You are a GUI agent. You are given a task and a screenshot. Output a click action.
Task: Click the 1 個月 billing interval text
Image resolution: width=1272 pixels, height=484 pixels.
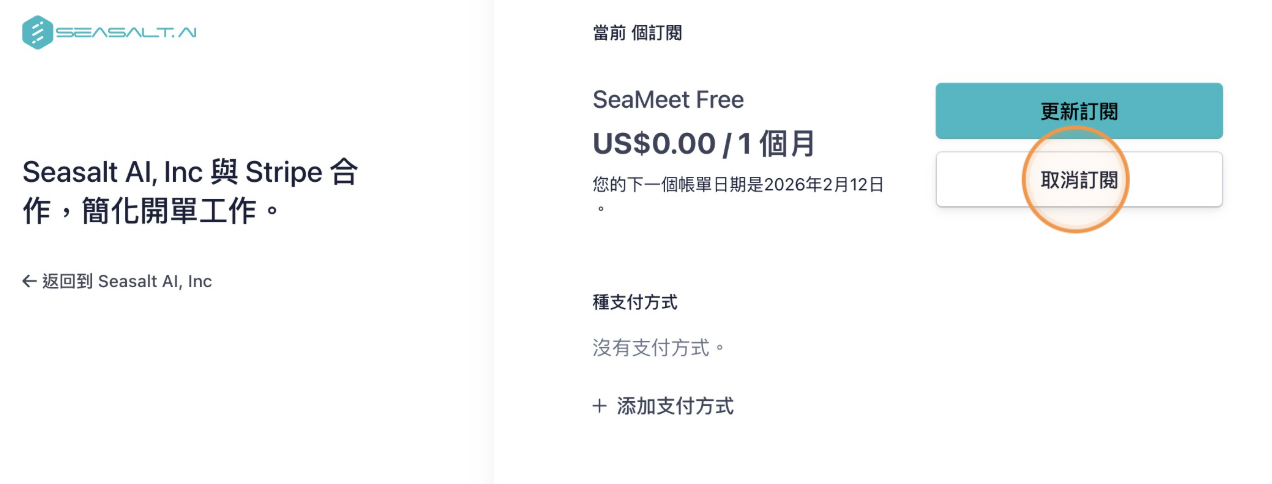pos(777,144)
